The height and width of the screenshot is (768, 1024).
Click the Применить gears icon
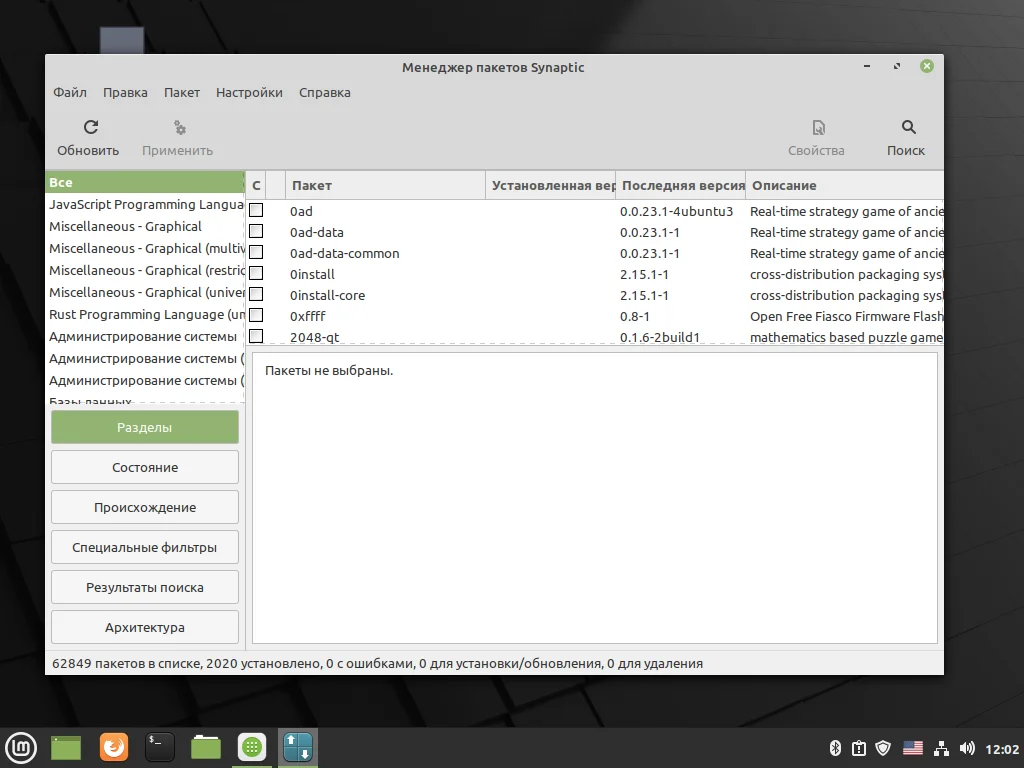179,127
